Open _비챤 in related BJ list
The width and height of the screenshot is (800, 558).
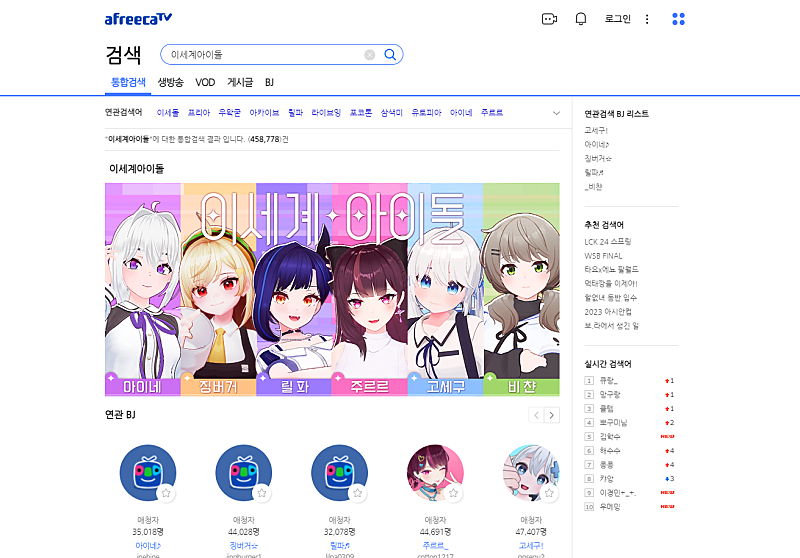point(593,187)
